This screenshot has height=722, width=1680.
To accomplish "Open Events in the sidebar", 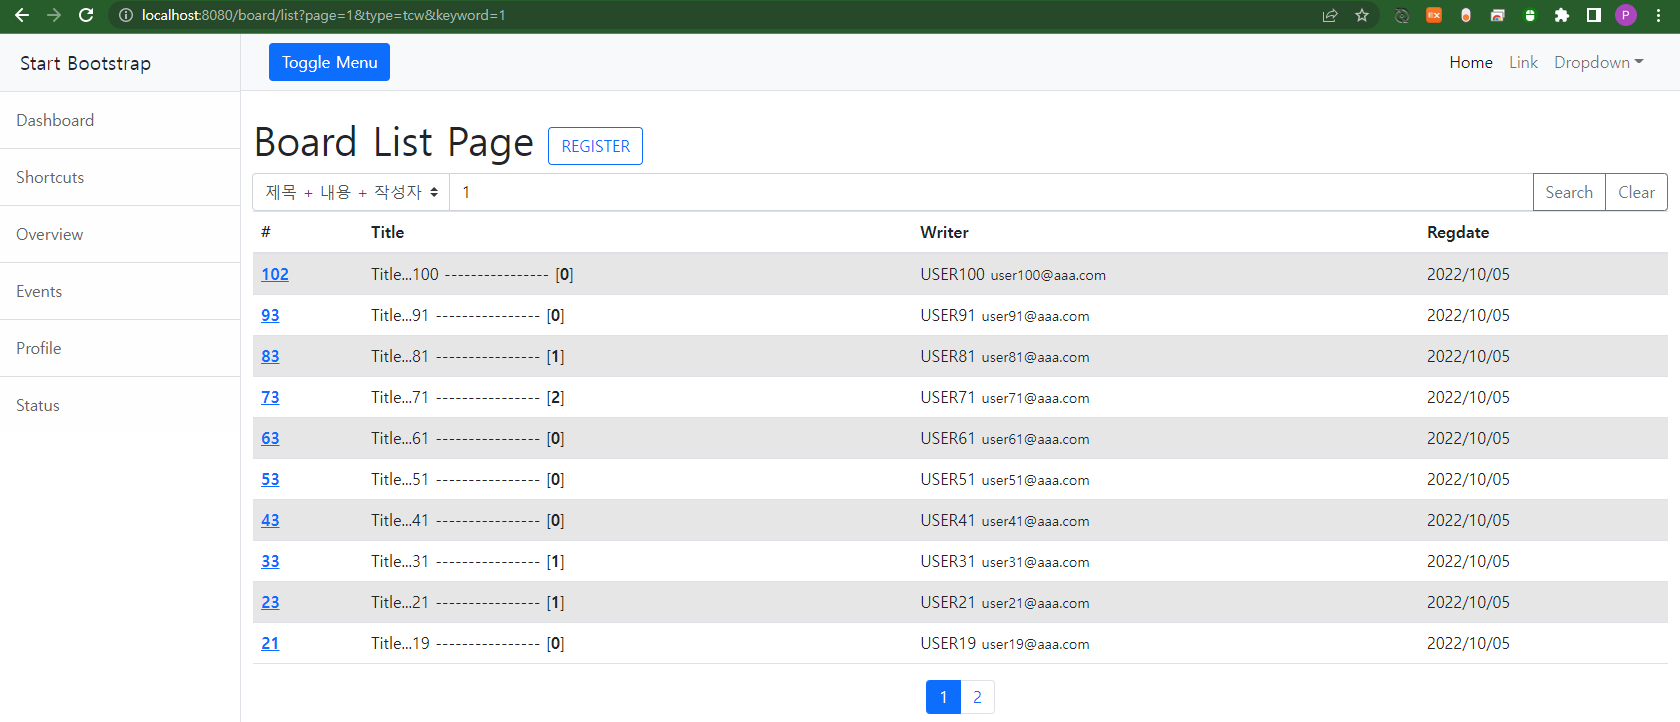I will click(120, 291).
